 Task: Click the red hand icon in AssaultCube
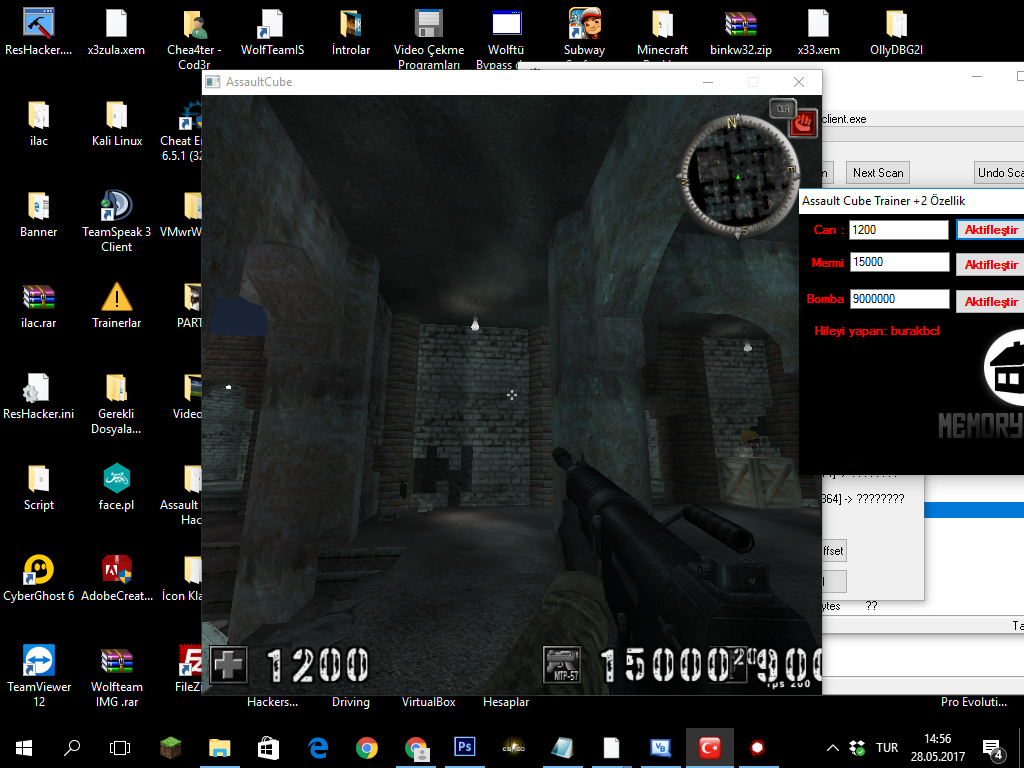pyautogui.click(x=803, y=122)
